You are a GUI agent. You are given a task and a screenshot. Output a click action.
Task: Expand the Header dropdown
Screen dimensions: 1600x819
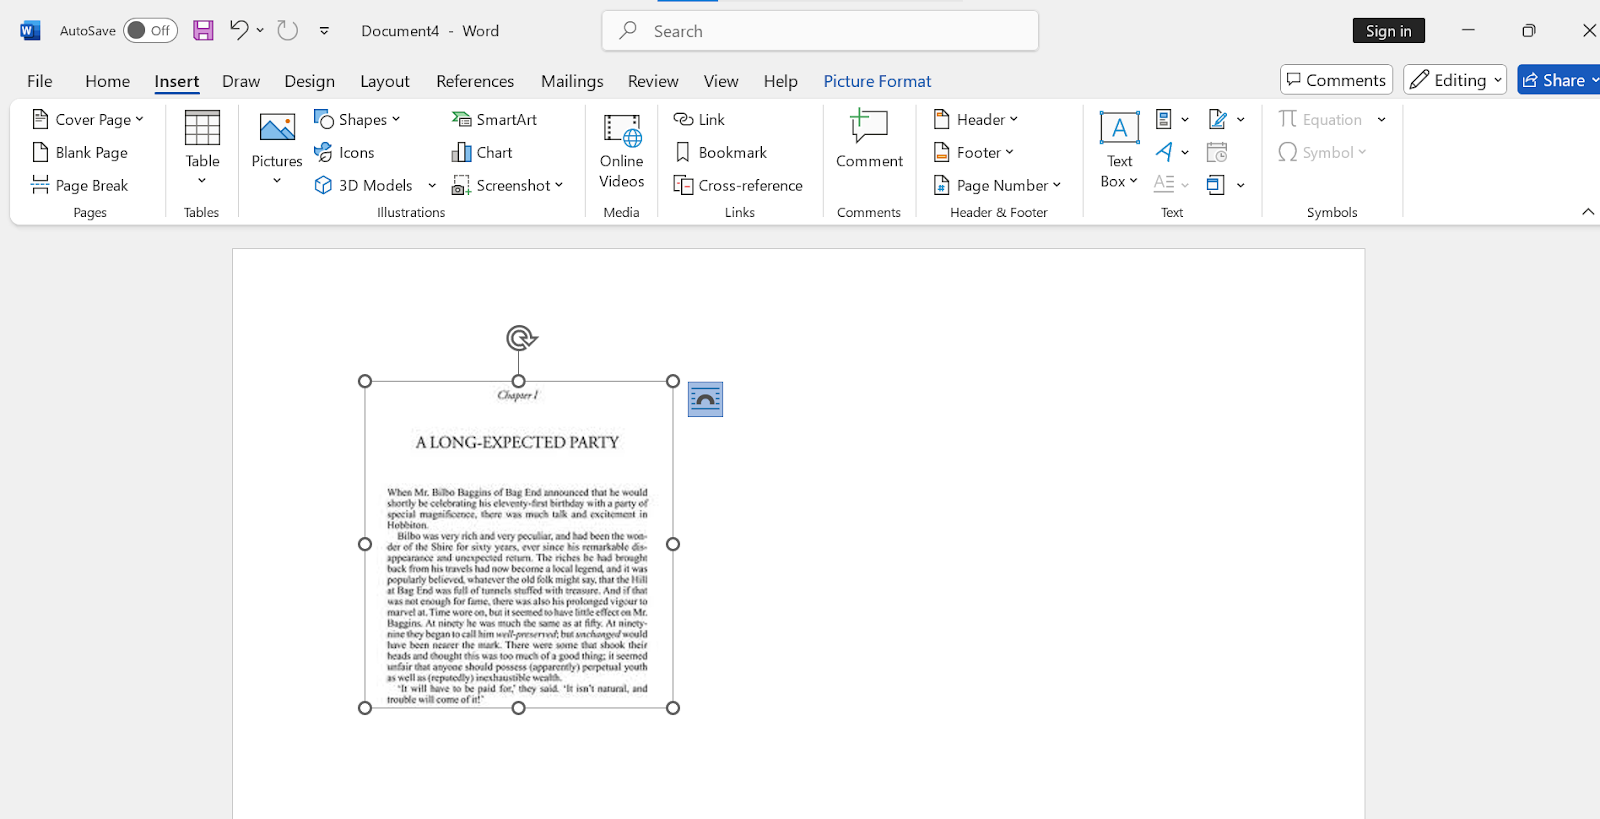coord(1013,119)
